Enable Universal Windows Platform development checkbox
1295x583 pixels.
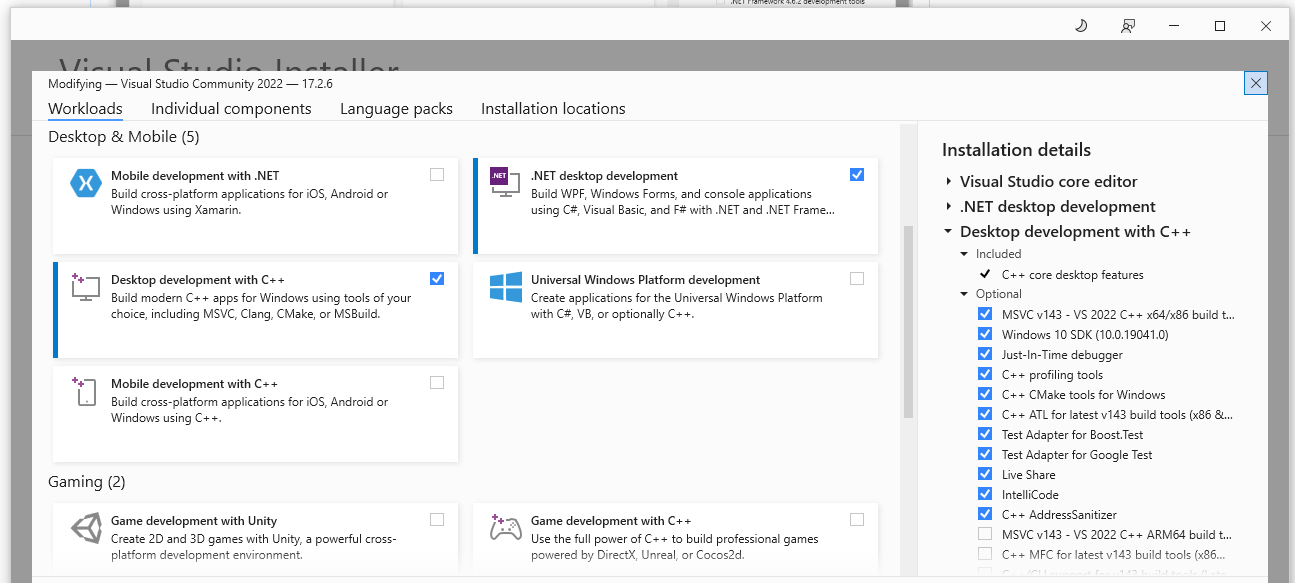tap(857, 279)
